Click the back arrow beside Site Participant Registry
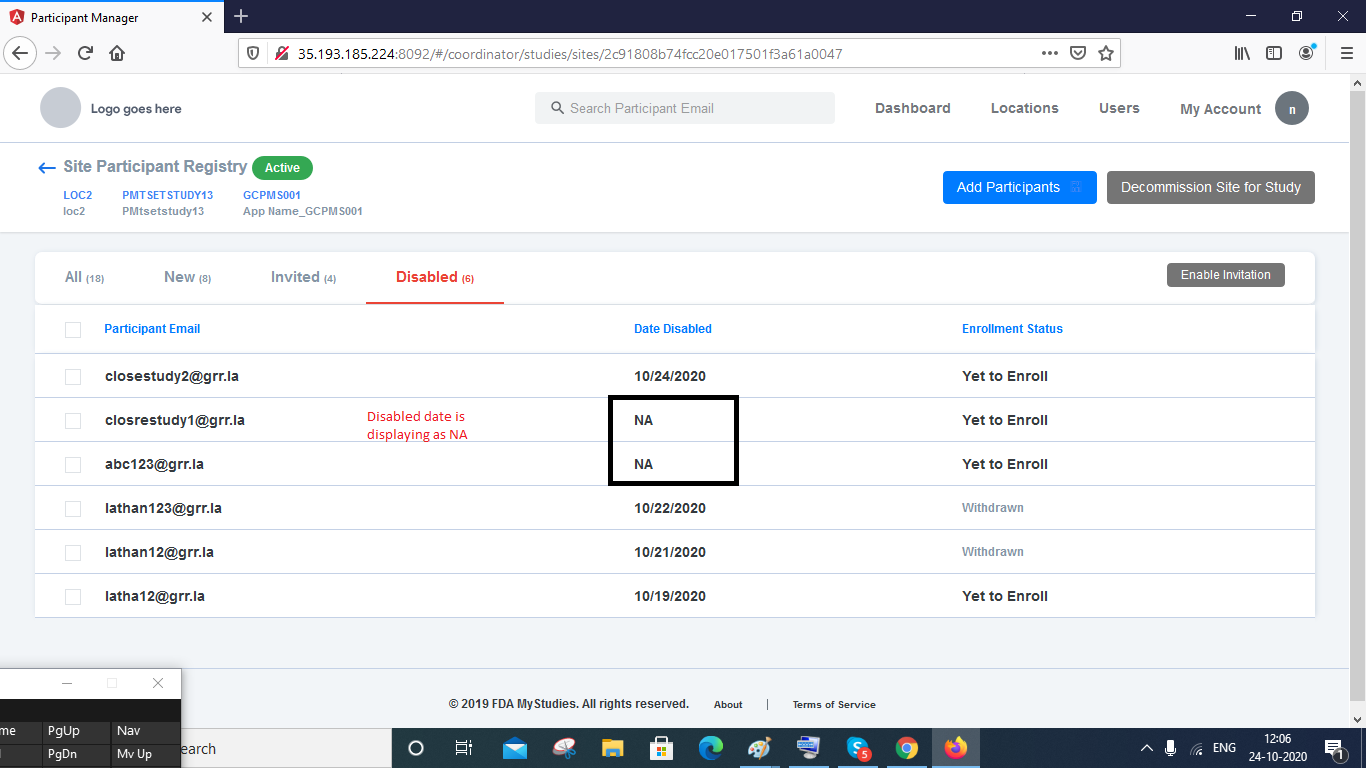 coord(46,167)
